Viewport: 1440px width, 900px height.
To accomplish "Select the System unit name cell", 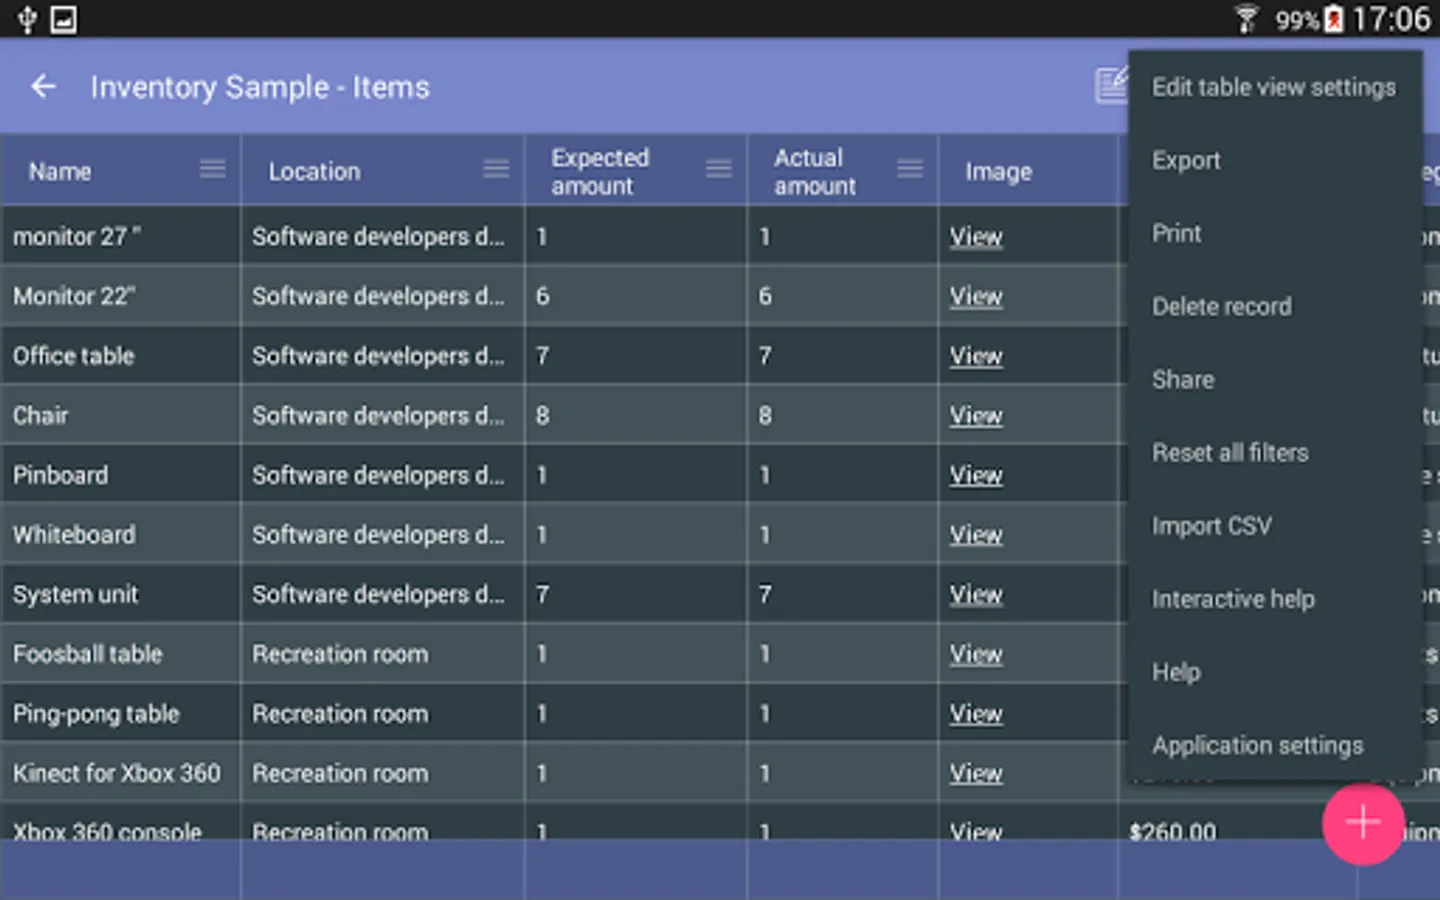I will click(121, 594).
